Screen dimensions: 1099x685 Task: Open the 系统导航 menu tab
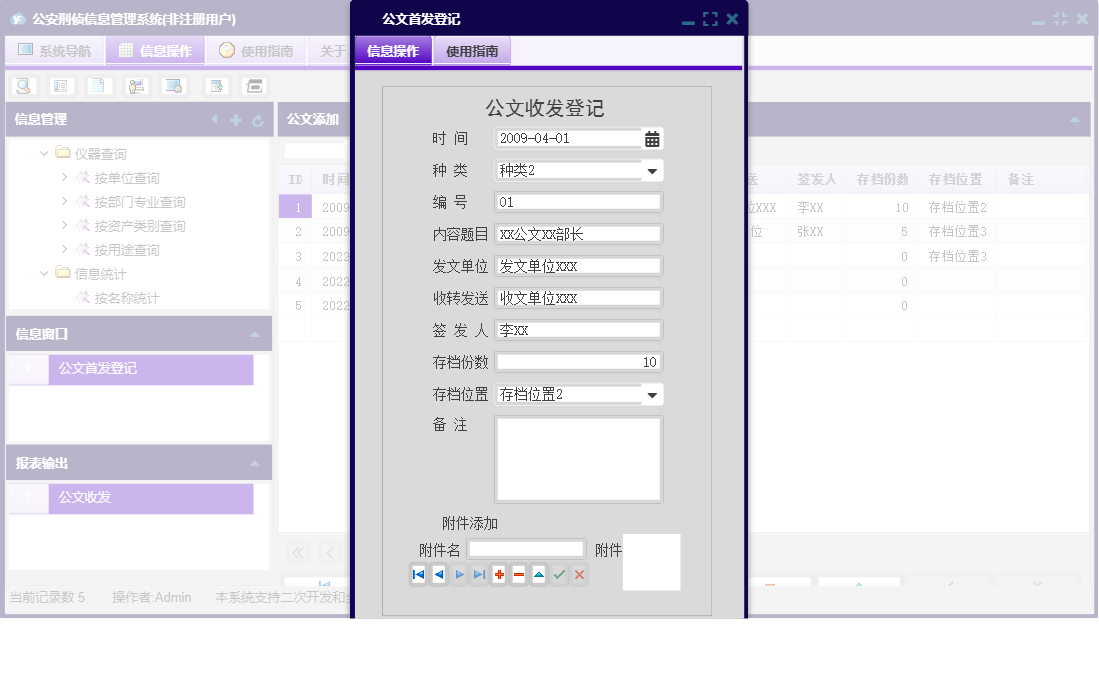(55, 49)
